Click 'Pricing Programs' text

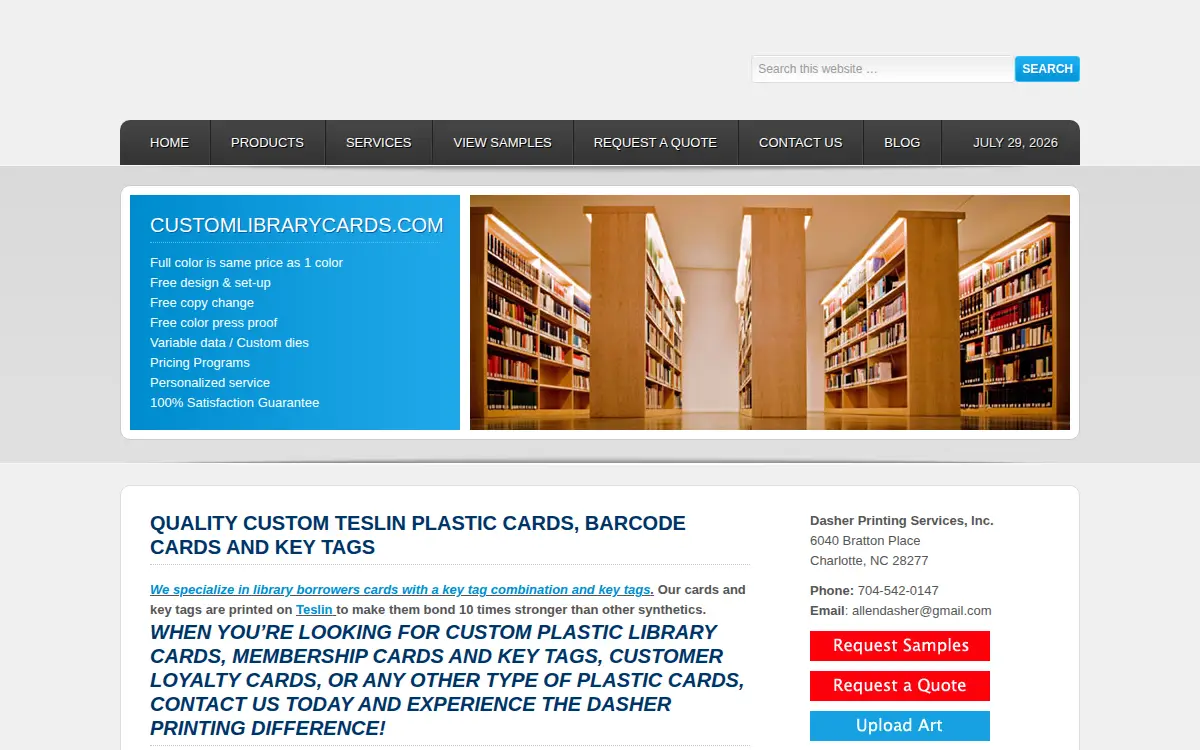200,363
